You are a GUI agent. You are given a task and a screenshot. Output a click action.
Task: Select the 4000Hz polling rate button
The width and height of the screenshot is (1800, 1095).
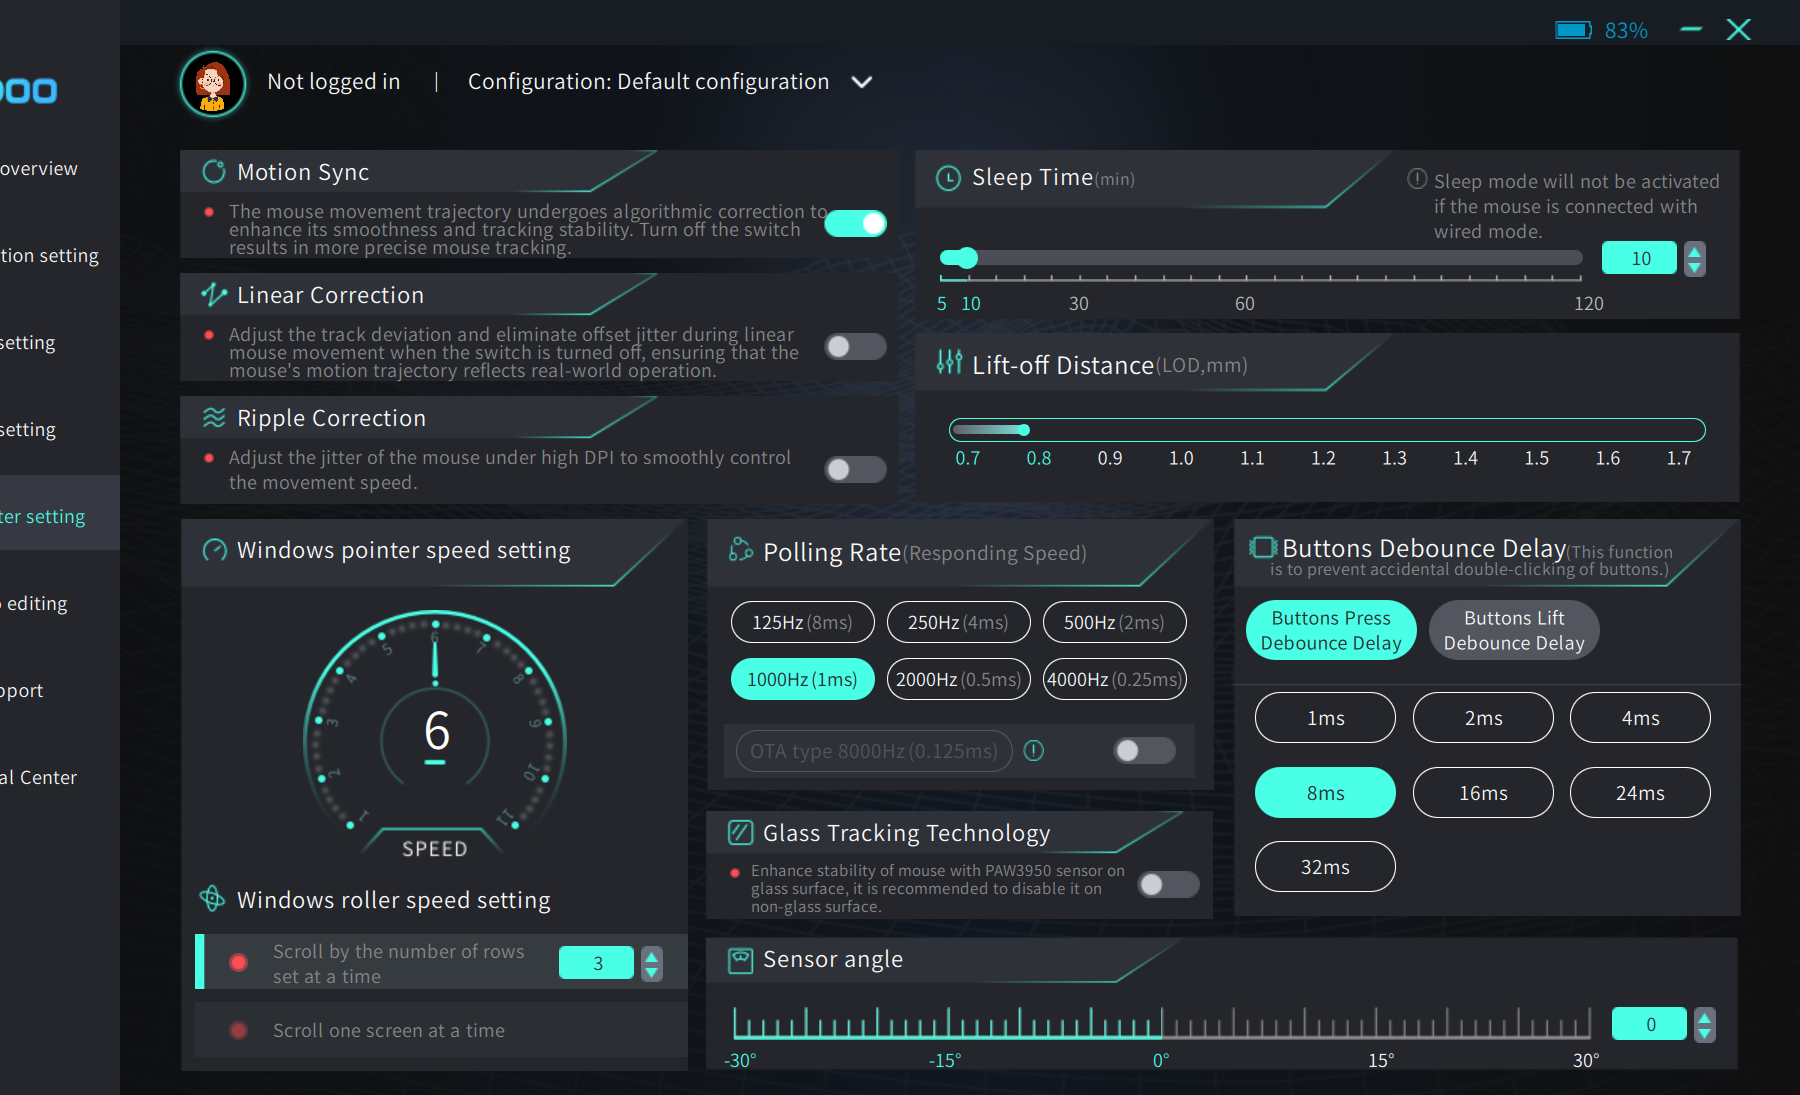[x=1114, y=679]
